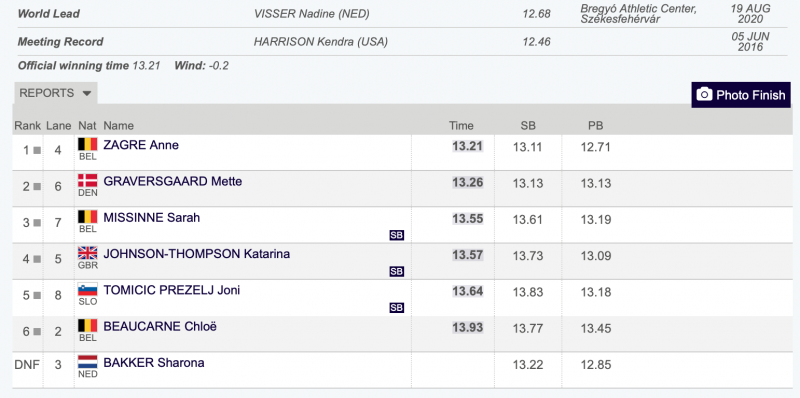The height and width of the screenshot is (398, 800).
Task: Toggle gray square marker beside rank 1
Action: [x=37, y=151]
